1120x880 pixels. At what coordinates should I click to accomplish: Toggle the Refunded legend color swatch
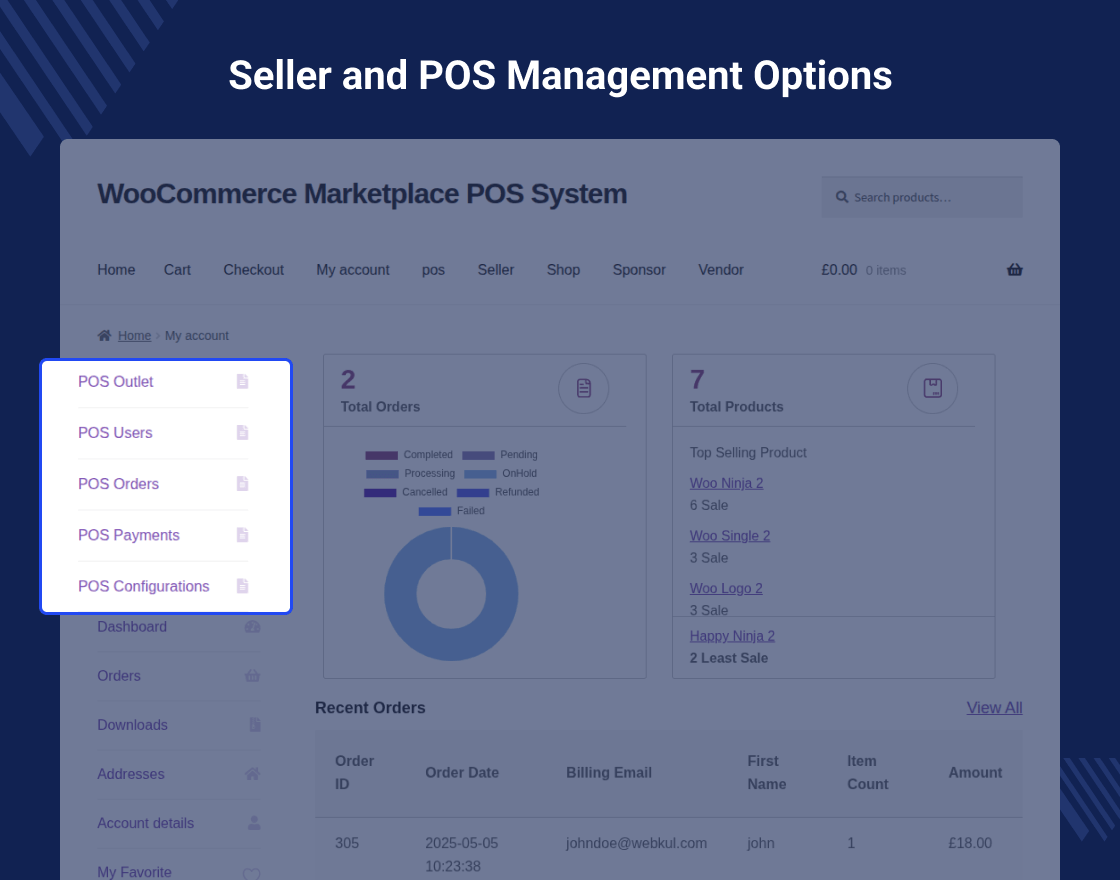473,492
